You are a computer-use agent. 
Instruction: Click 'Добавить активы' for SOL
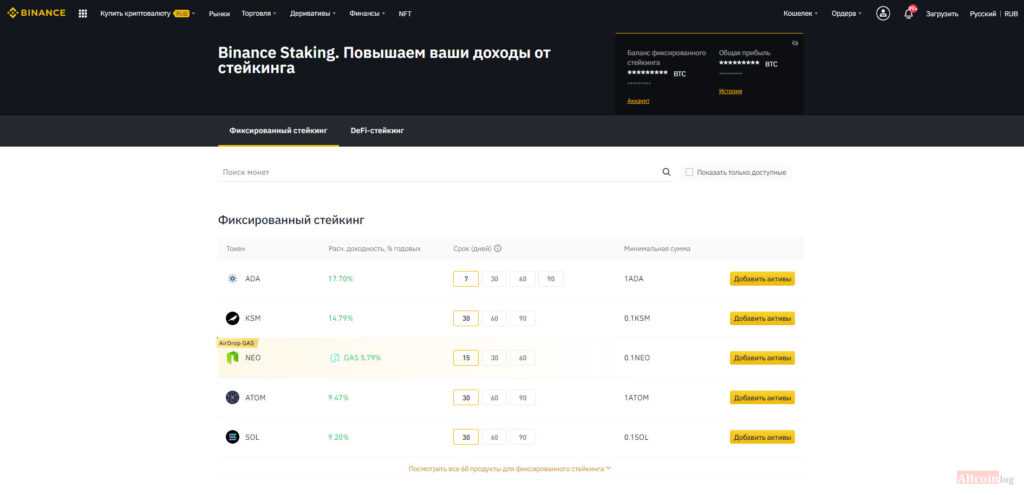(x=762, y=437)
